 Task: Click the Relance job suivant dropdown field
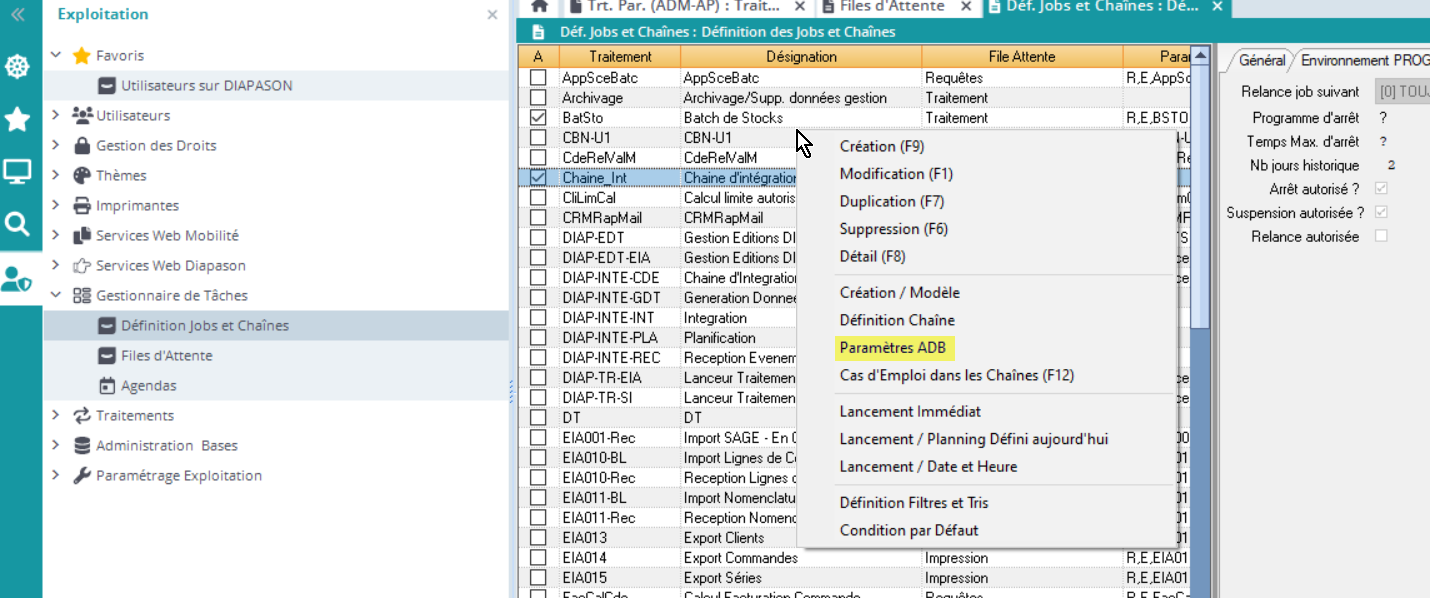click(x=1402, y=92)
